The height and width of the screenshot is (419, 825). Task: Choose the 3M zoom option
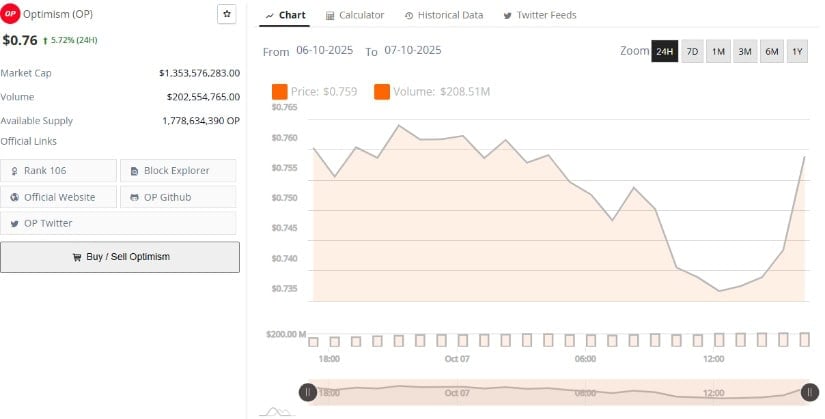[745, 51]
